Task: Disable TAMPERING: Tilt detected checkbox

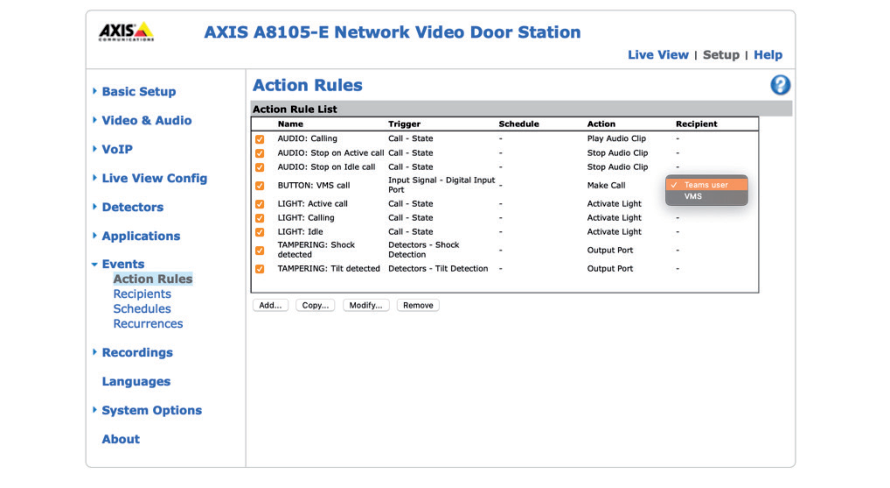Action: pyautogui.click(x=259, y=269)
